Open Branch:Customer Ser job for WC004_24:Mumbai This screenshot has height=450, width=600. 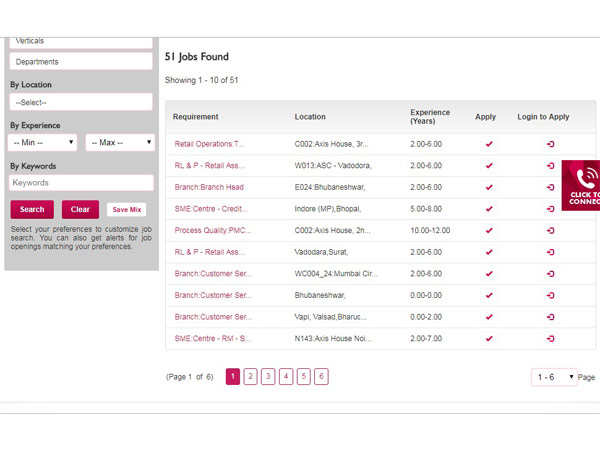(213, 274)
